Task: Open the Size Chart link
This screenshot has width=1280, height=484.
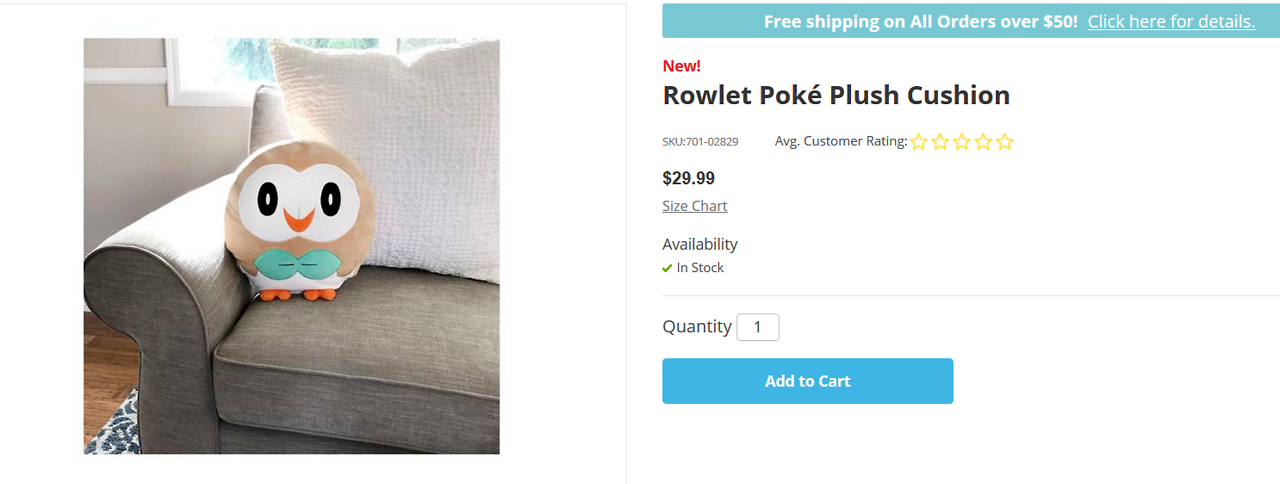Action: pos(694,206)
